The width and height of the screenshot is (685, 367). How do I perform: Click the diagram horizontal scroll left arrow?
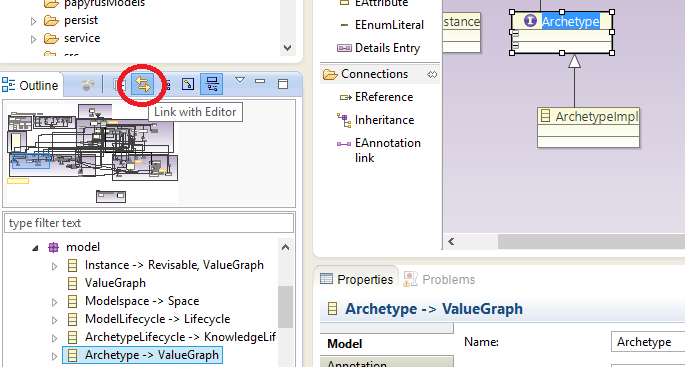click(451, 241)
